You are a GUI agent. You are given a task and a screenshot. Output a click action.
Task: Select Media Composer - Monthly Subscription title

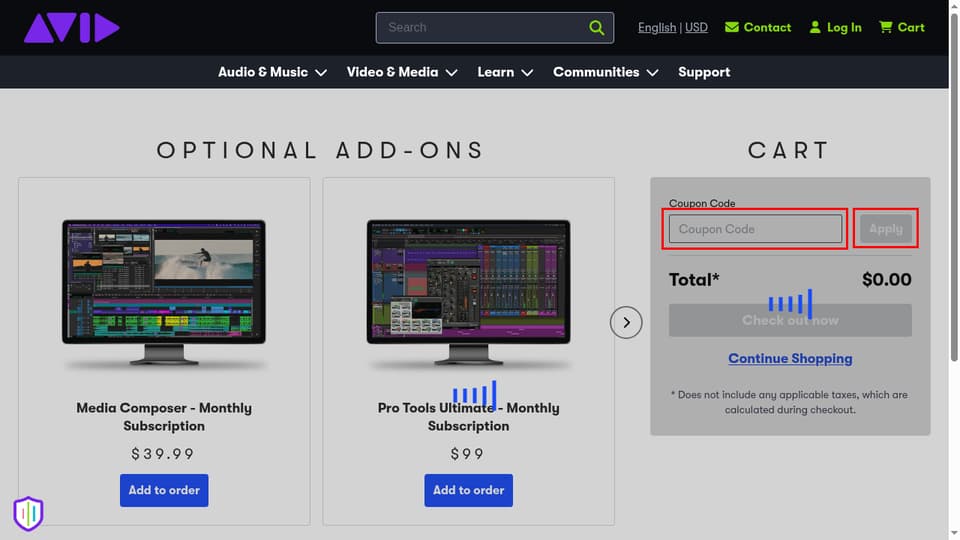pos(164,416)
